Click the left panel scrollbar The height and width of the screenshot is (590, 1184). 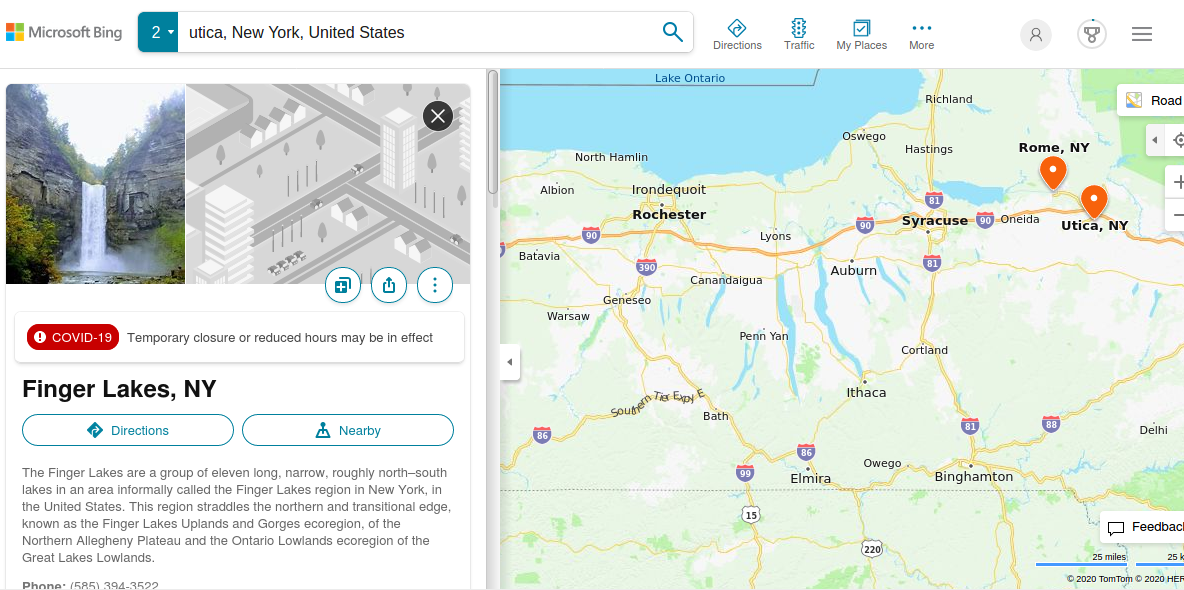point(493,132)
